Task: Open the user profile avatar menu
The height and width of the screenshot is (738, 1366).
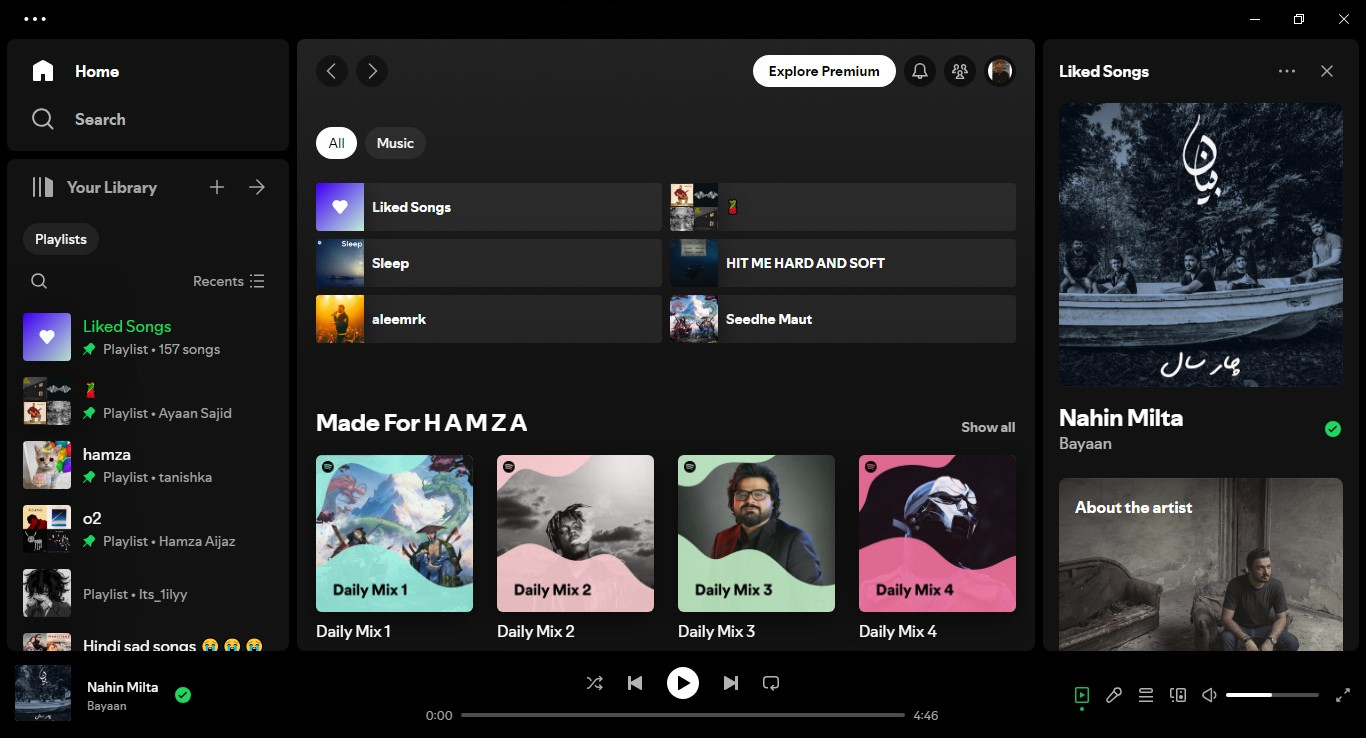Action: pos(1000,71)
